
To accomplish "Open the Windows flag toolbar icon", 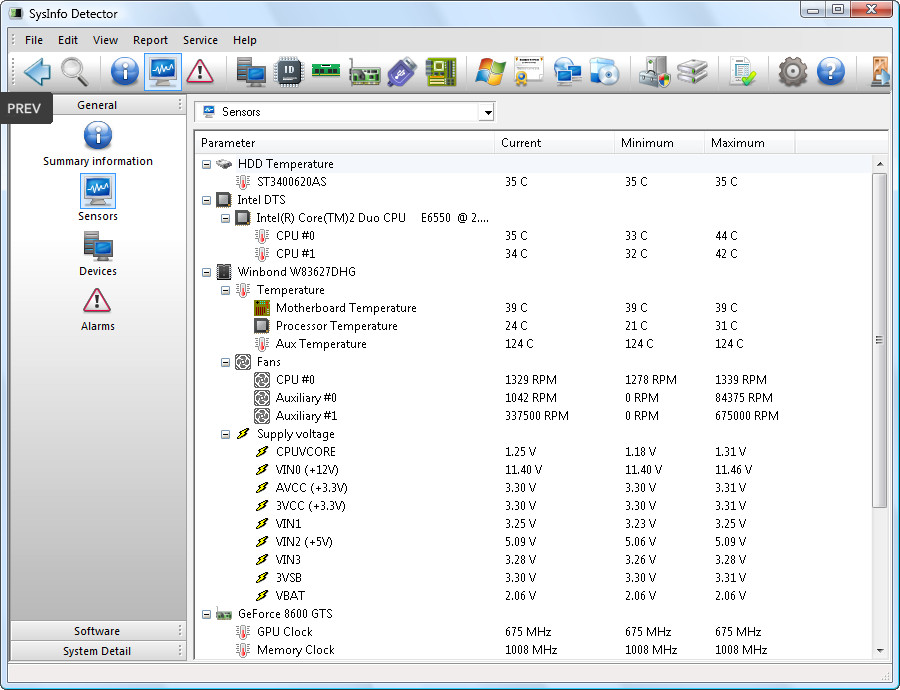I will click(x=490, y=72).
